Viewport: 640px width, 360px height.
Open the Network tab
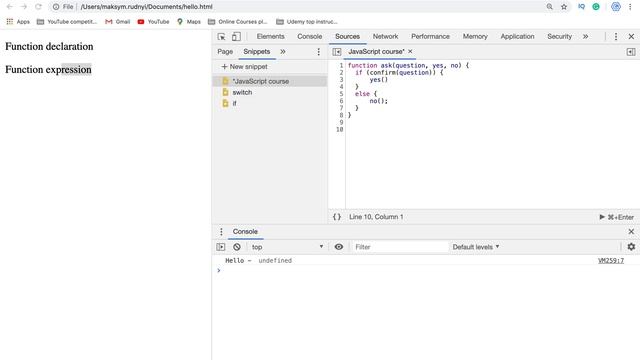[x=385, y=36]
